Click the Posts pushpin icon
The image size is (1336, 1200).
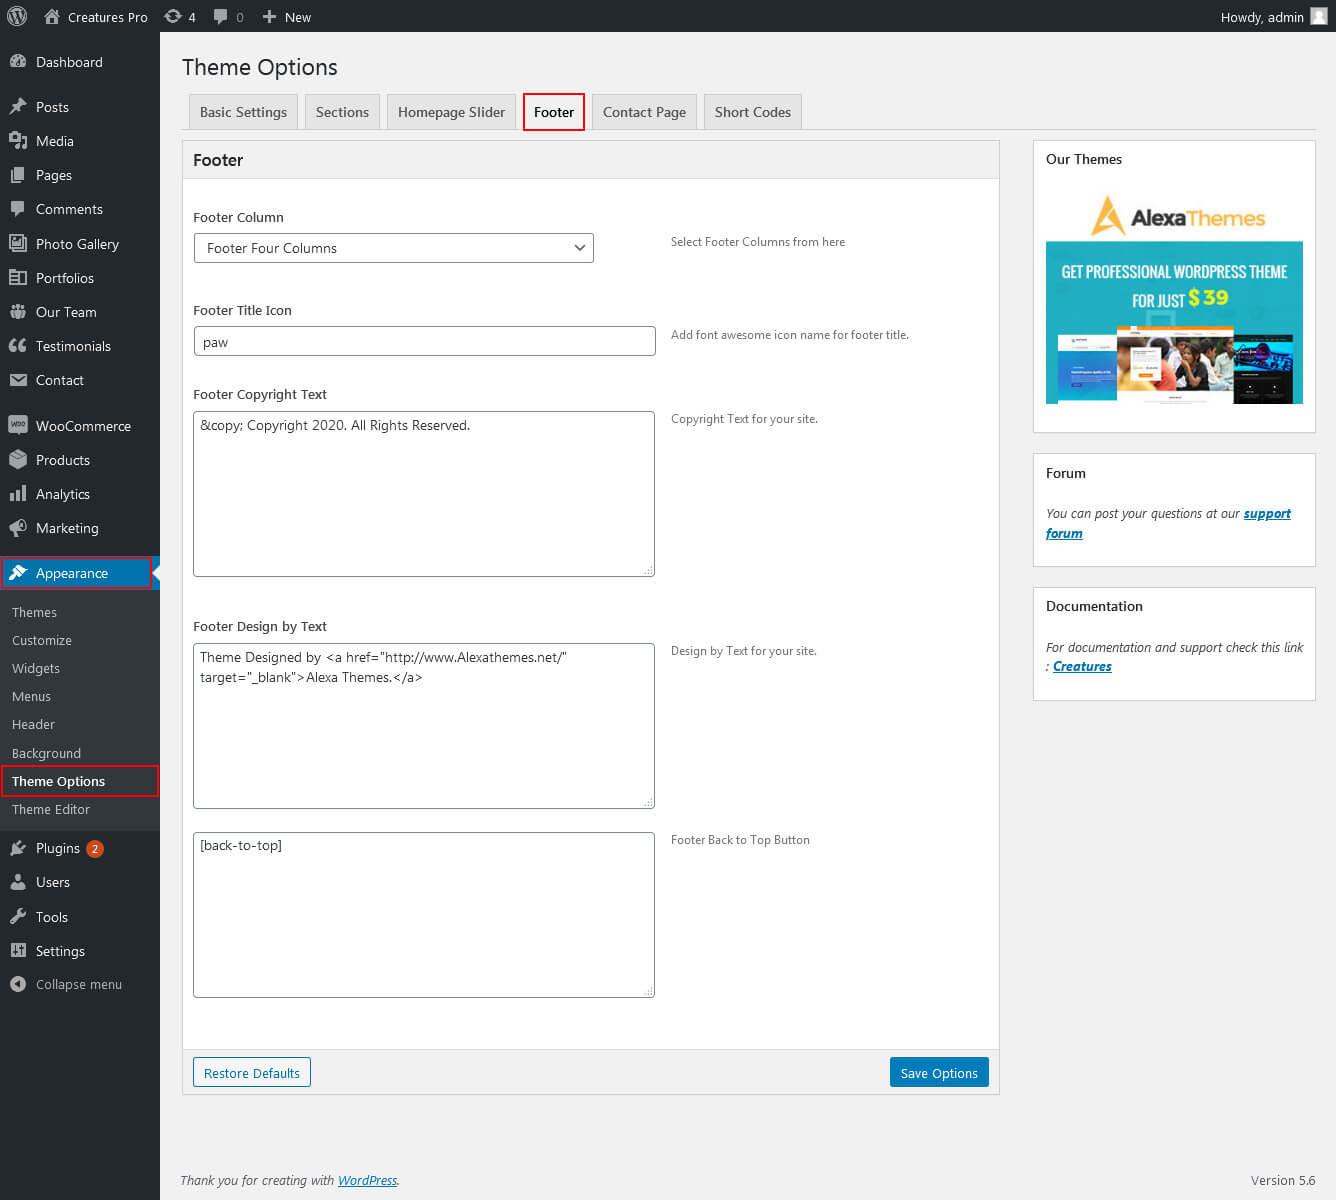(18, 107)
